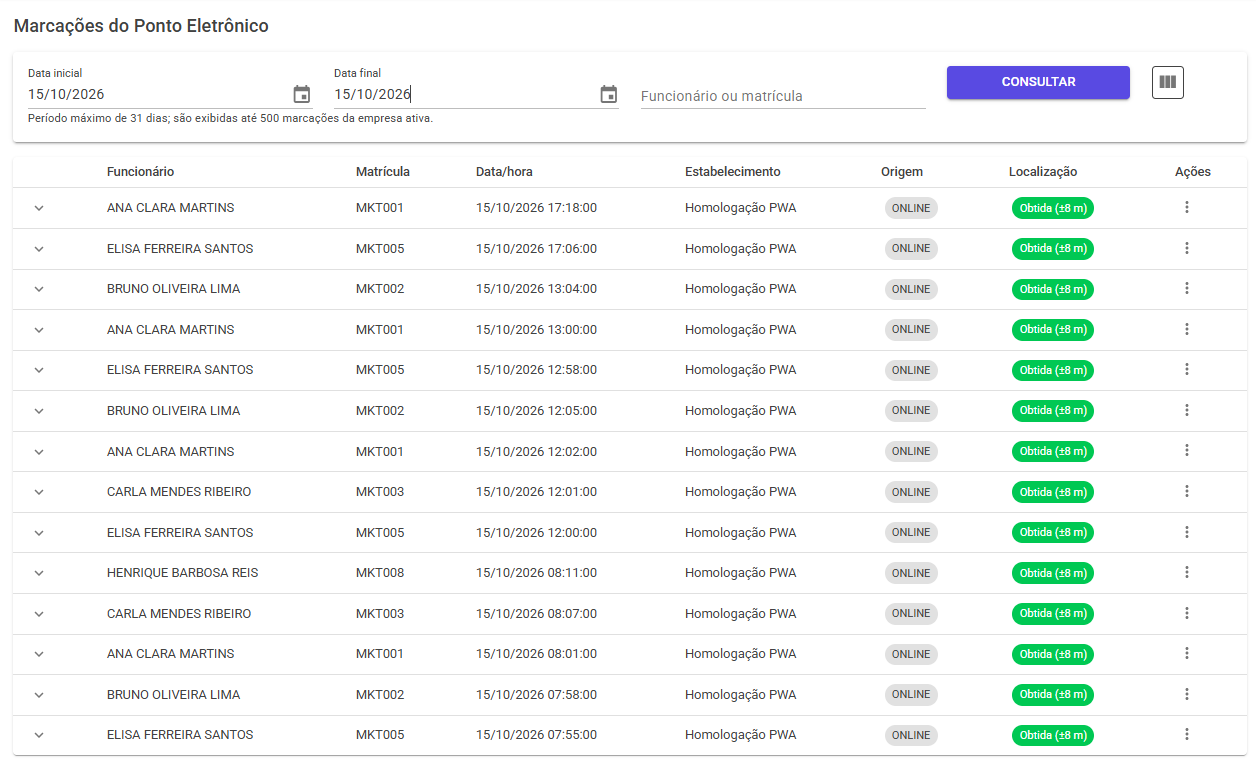Click the Estabelecimento column header

pos(733,172)
